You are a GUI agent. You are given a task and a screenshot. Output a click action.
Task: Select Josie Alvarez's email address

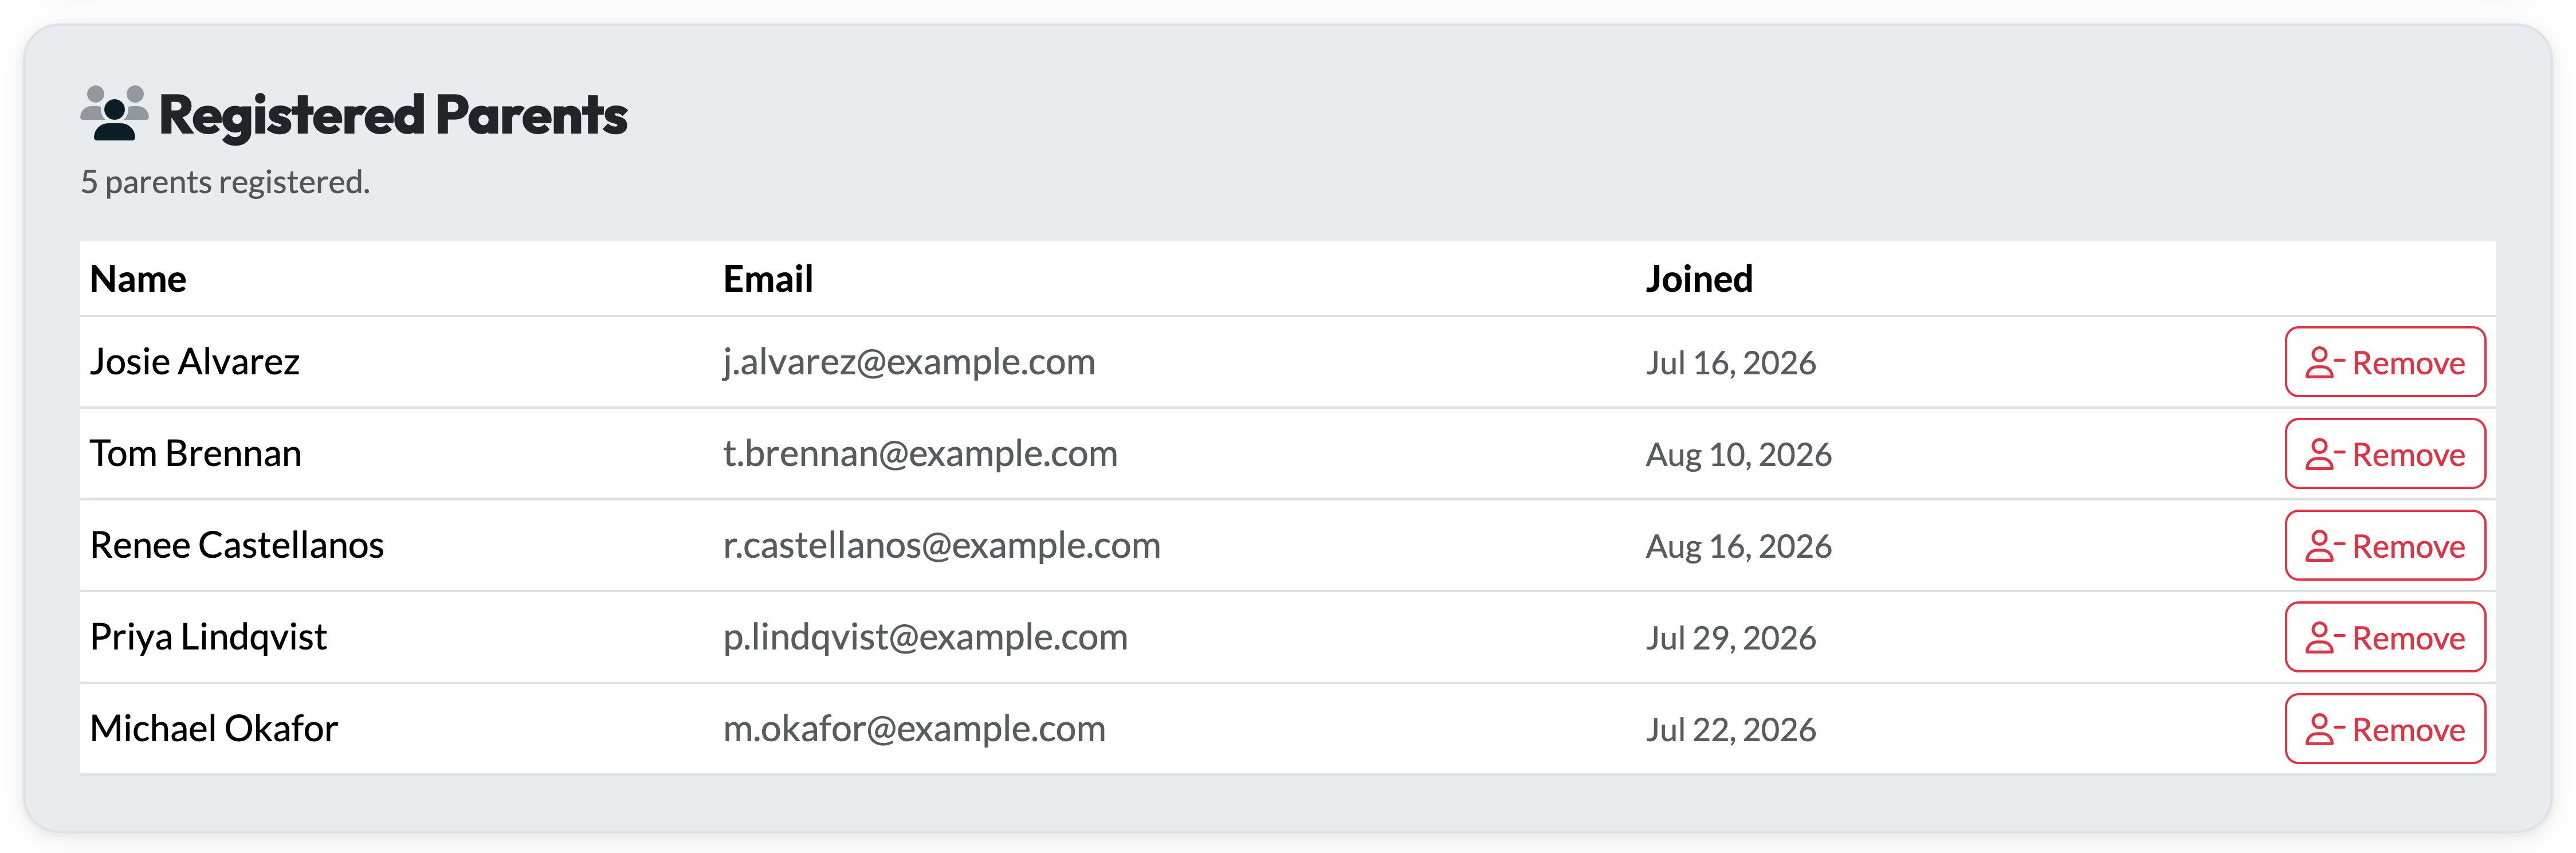tap(909, 362)
